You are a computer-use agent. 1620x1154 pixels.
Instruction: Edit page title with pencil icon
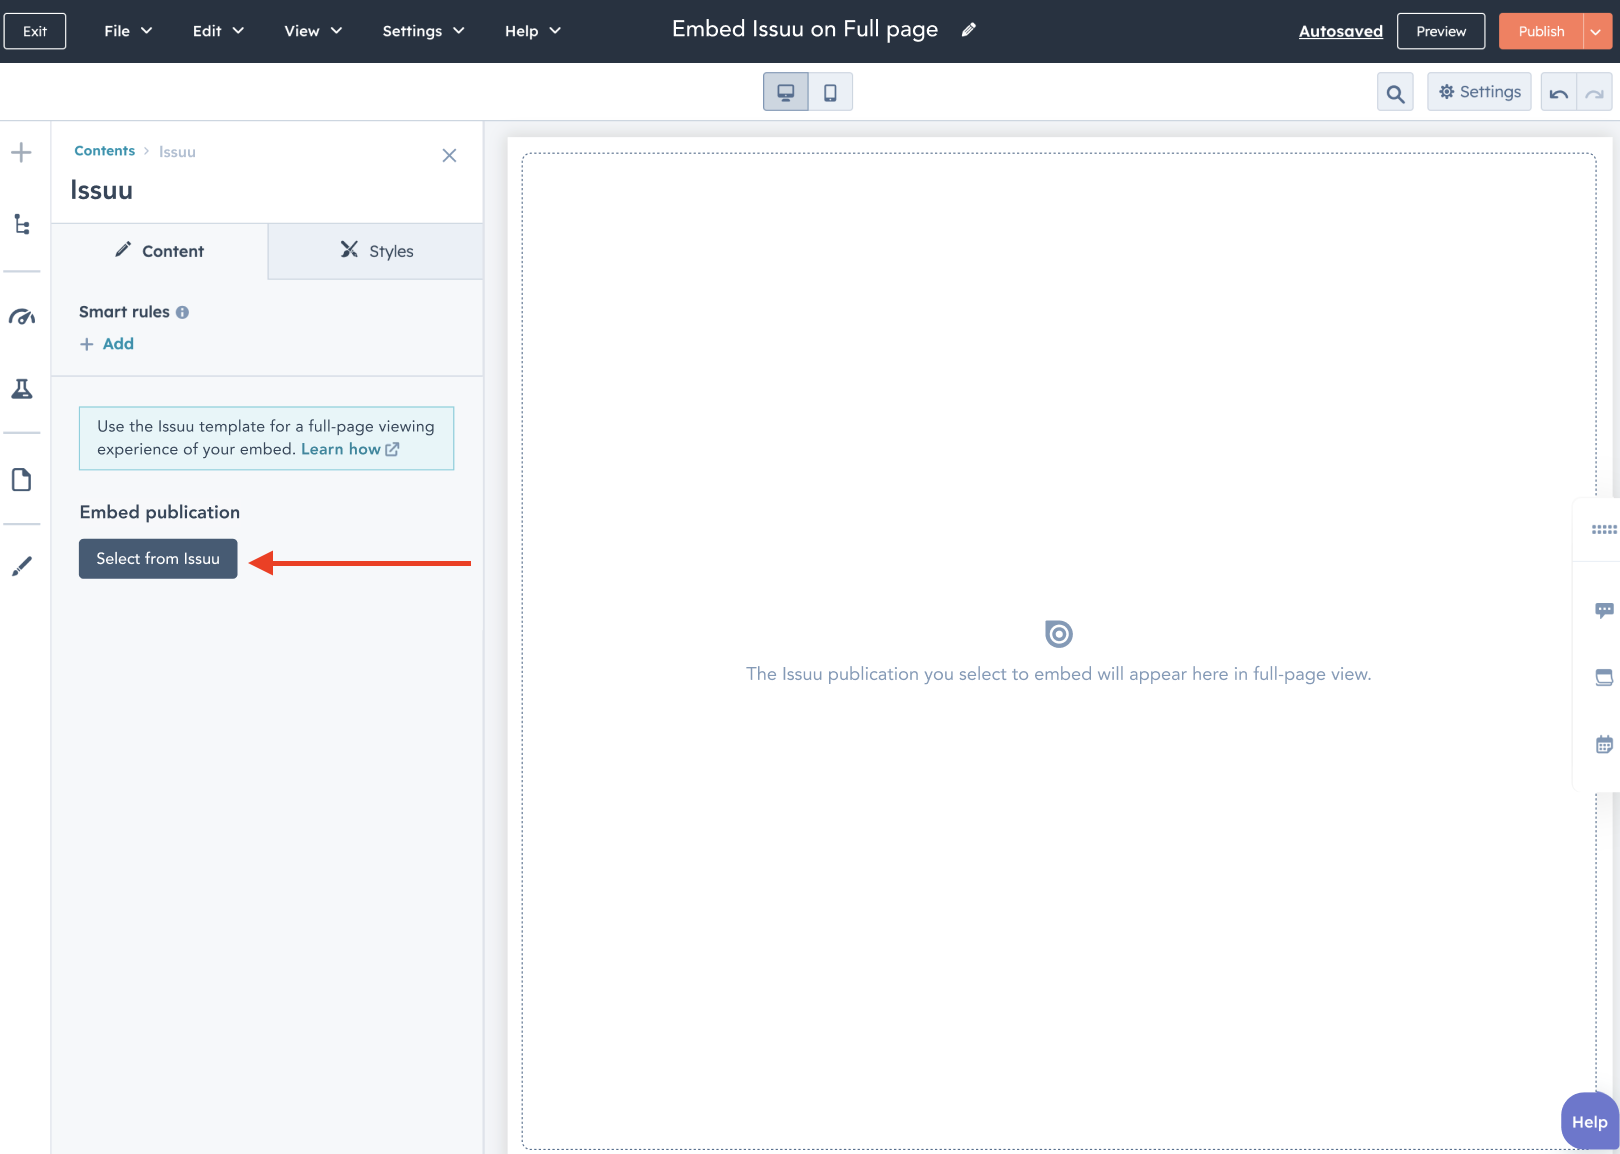point(968,30)
